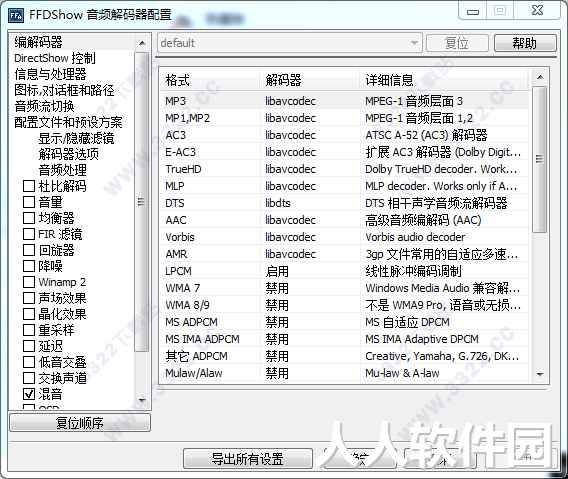Select the 解码器选项 sidebar entry
The image size is (568, 479).
[68, 154]
